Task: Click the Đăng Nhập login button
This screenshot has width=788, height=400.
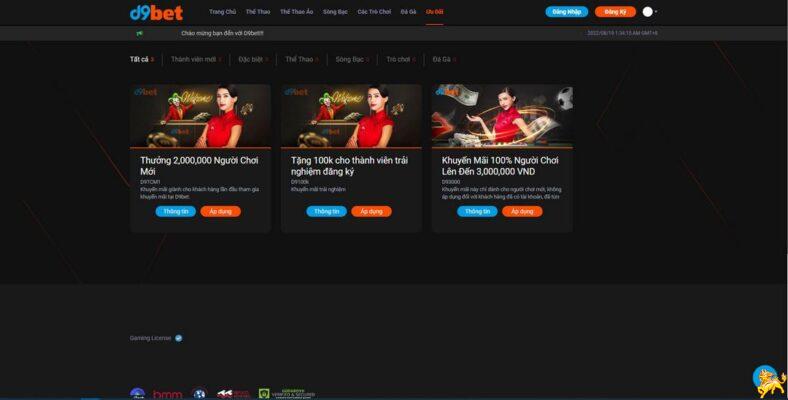Action: pos(566,12)
